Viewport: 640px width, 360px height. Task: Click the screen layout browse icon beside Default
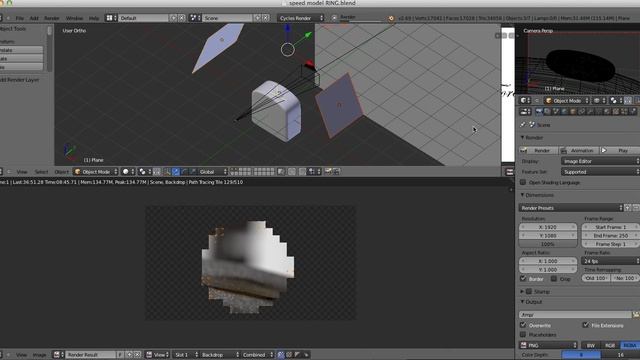[111, 18]
